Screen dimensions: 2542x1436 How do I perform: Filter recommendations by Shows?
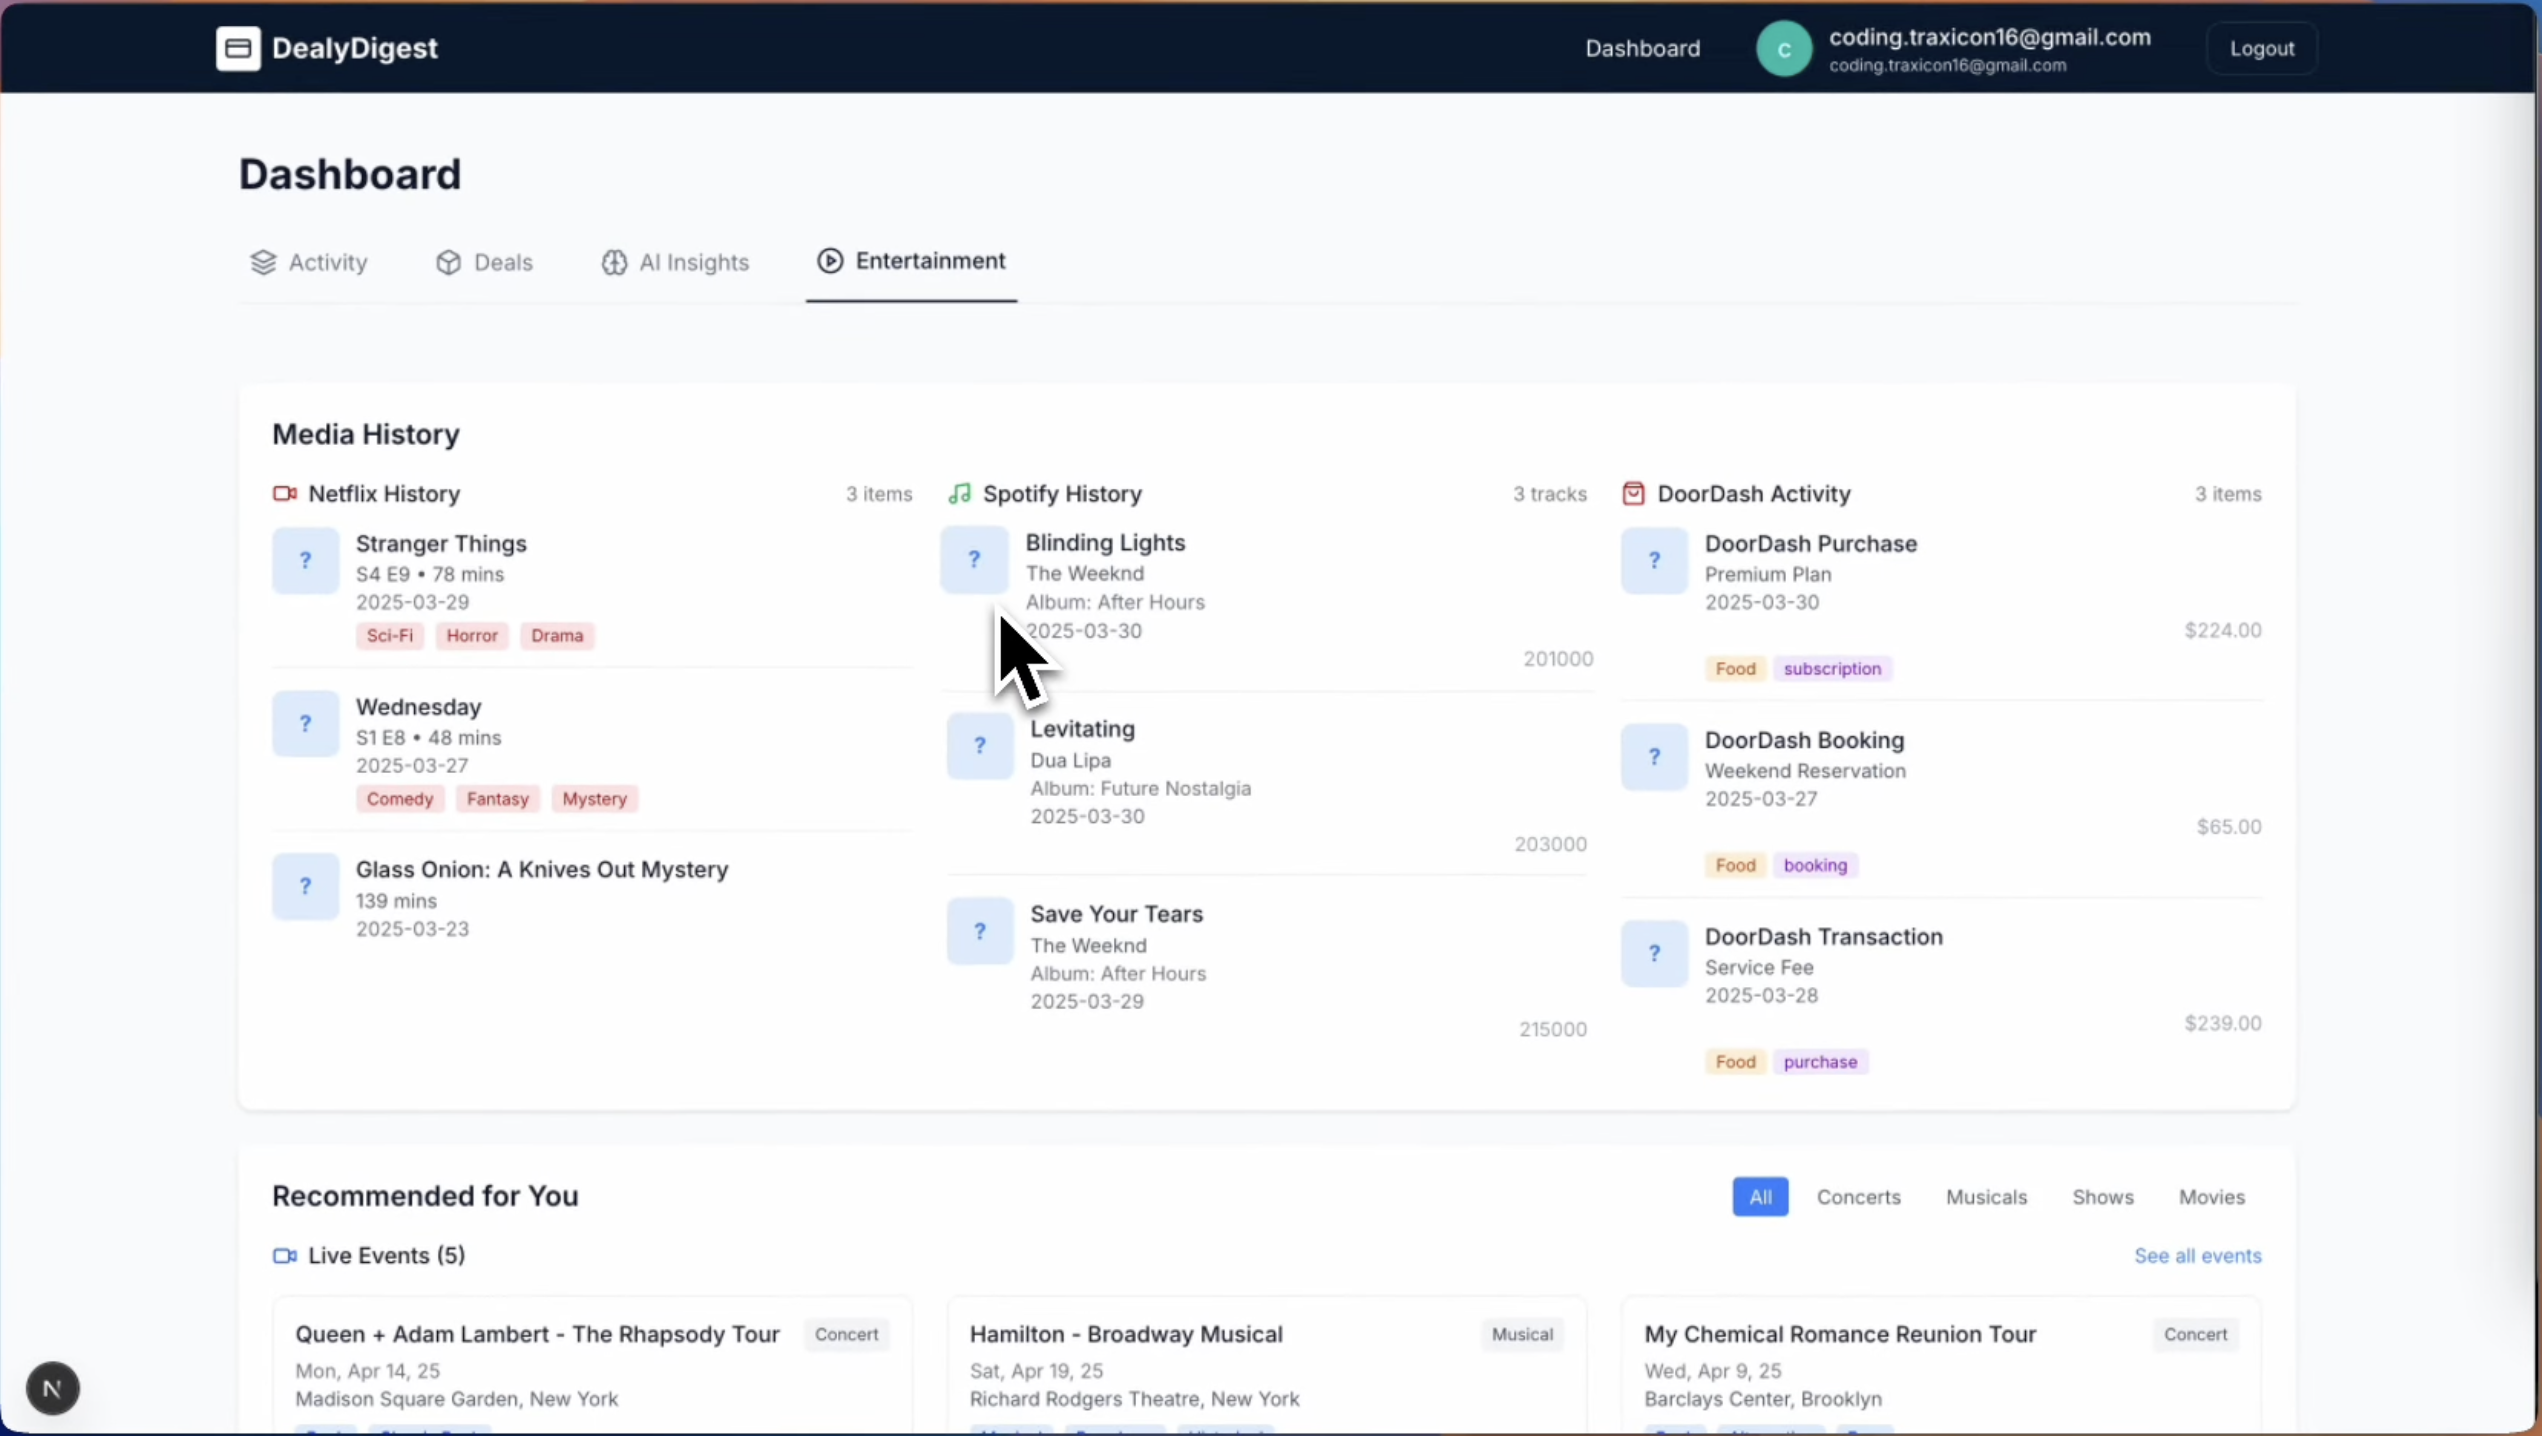(x=2102, y=1197)
